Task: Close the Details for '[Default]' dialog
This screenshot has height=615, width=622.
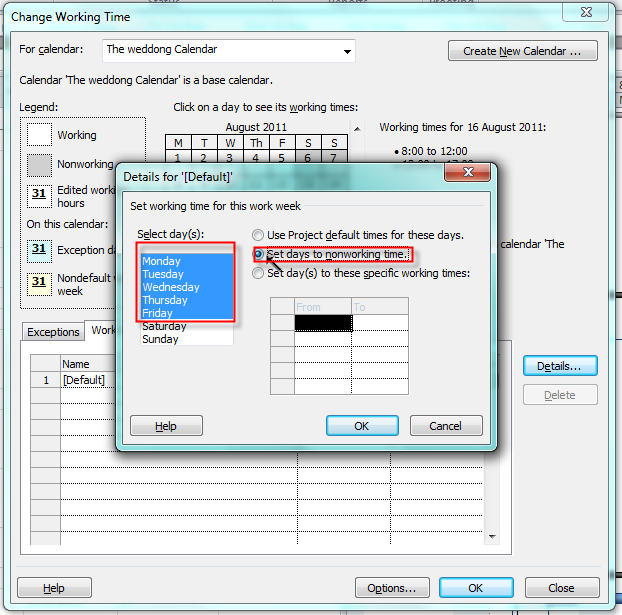Action: pyautogui.click(x=468, y=175)
